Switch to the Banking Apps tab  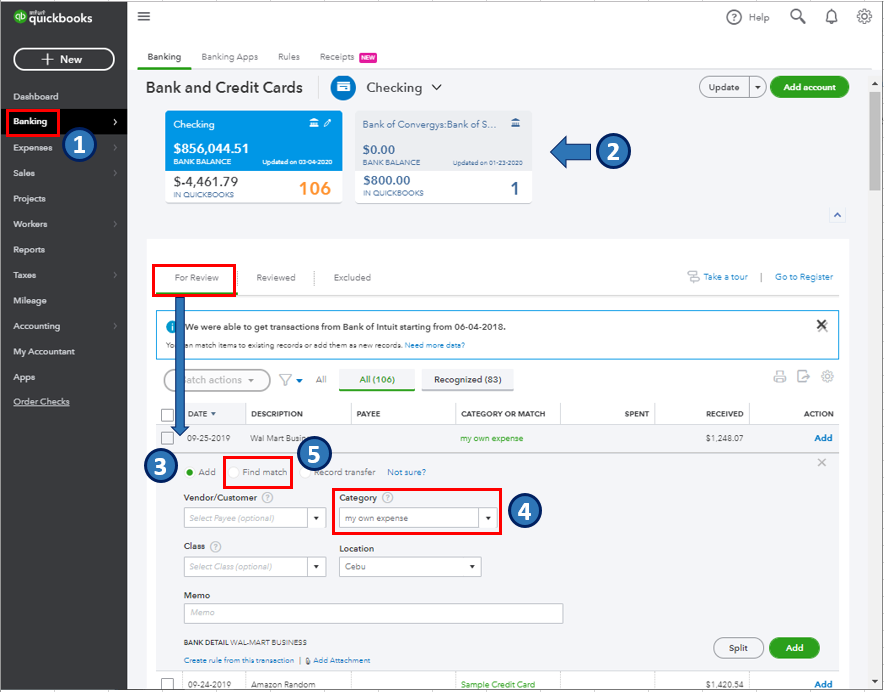pos(229,57)
